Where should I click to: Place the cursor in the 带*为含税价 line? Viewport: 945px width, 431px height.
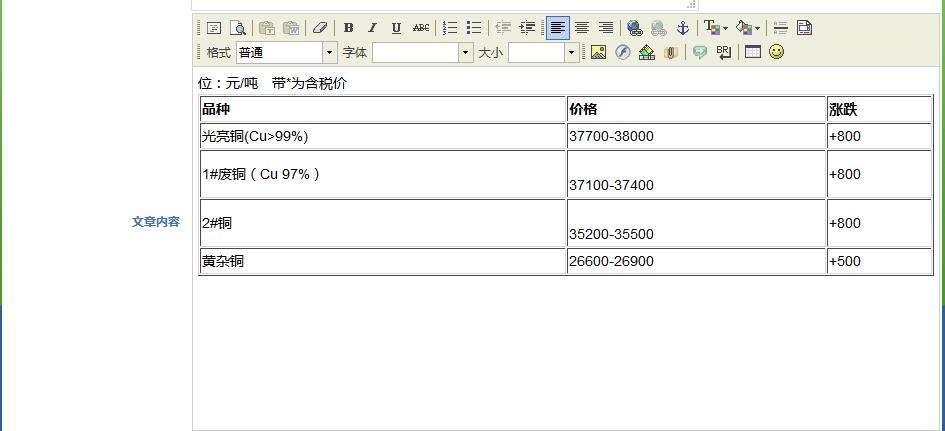309,84
